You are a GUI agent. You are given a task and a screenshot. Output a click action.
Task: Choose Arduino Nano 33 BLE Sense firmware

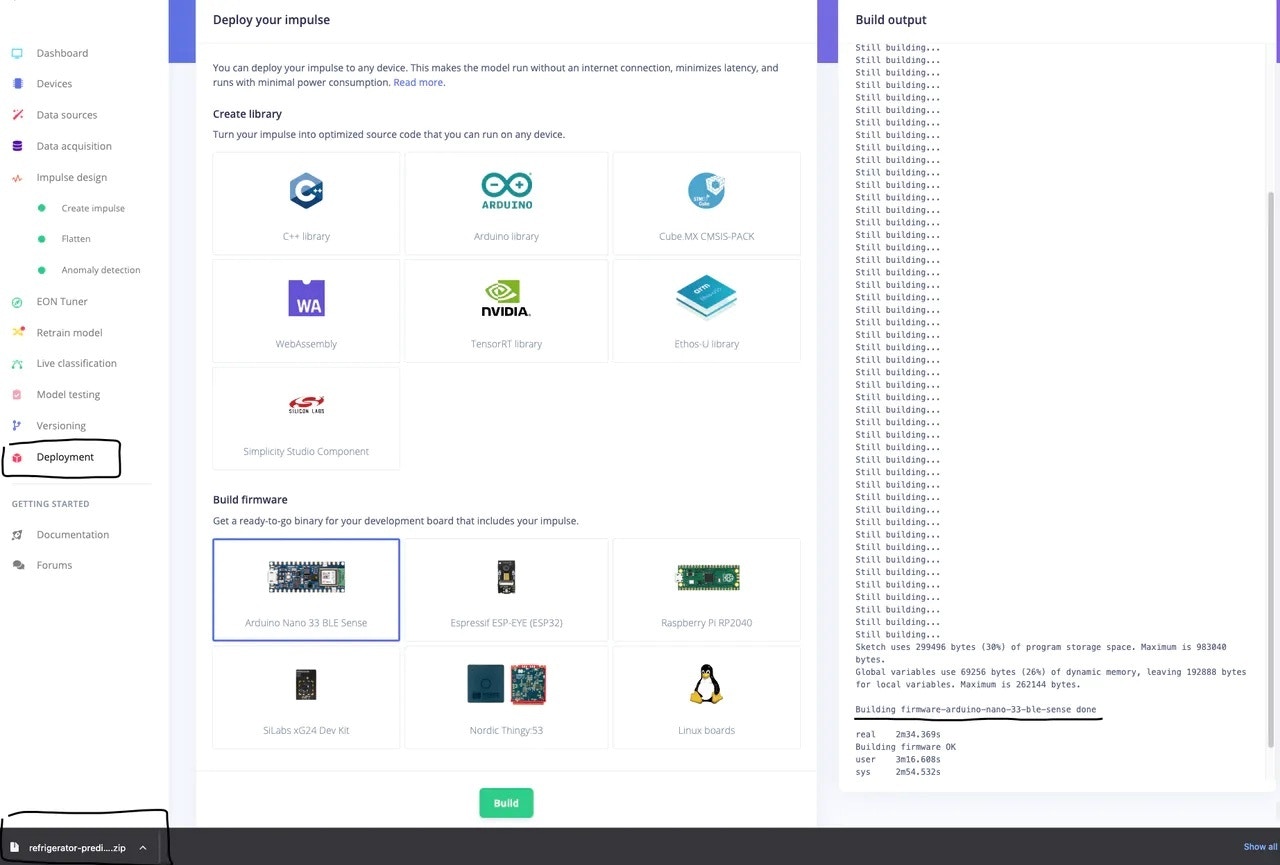tap(306, 590)
